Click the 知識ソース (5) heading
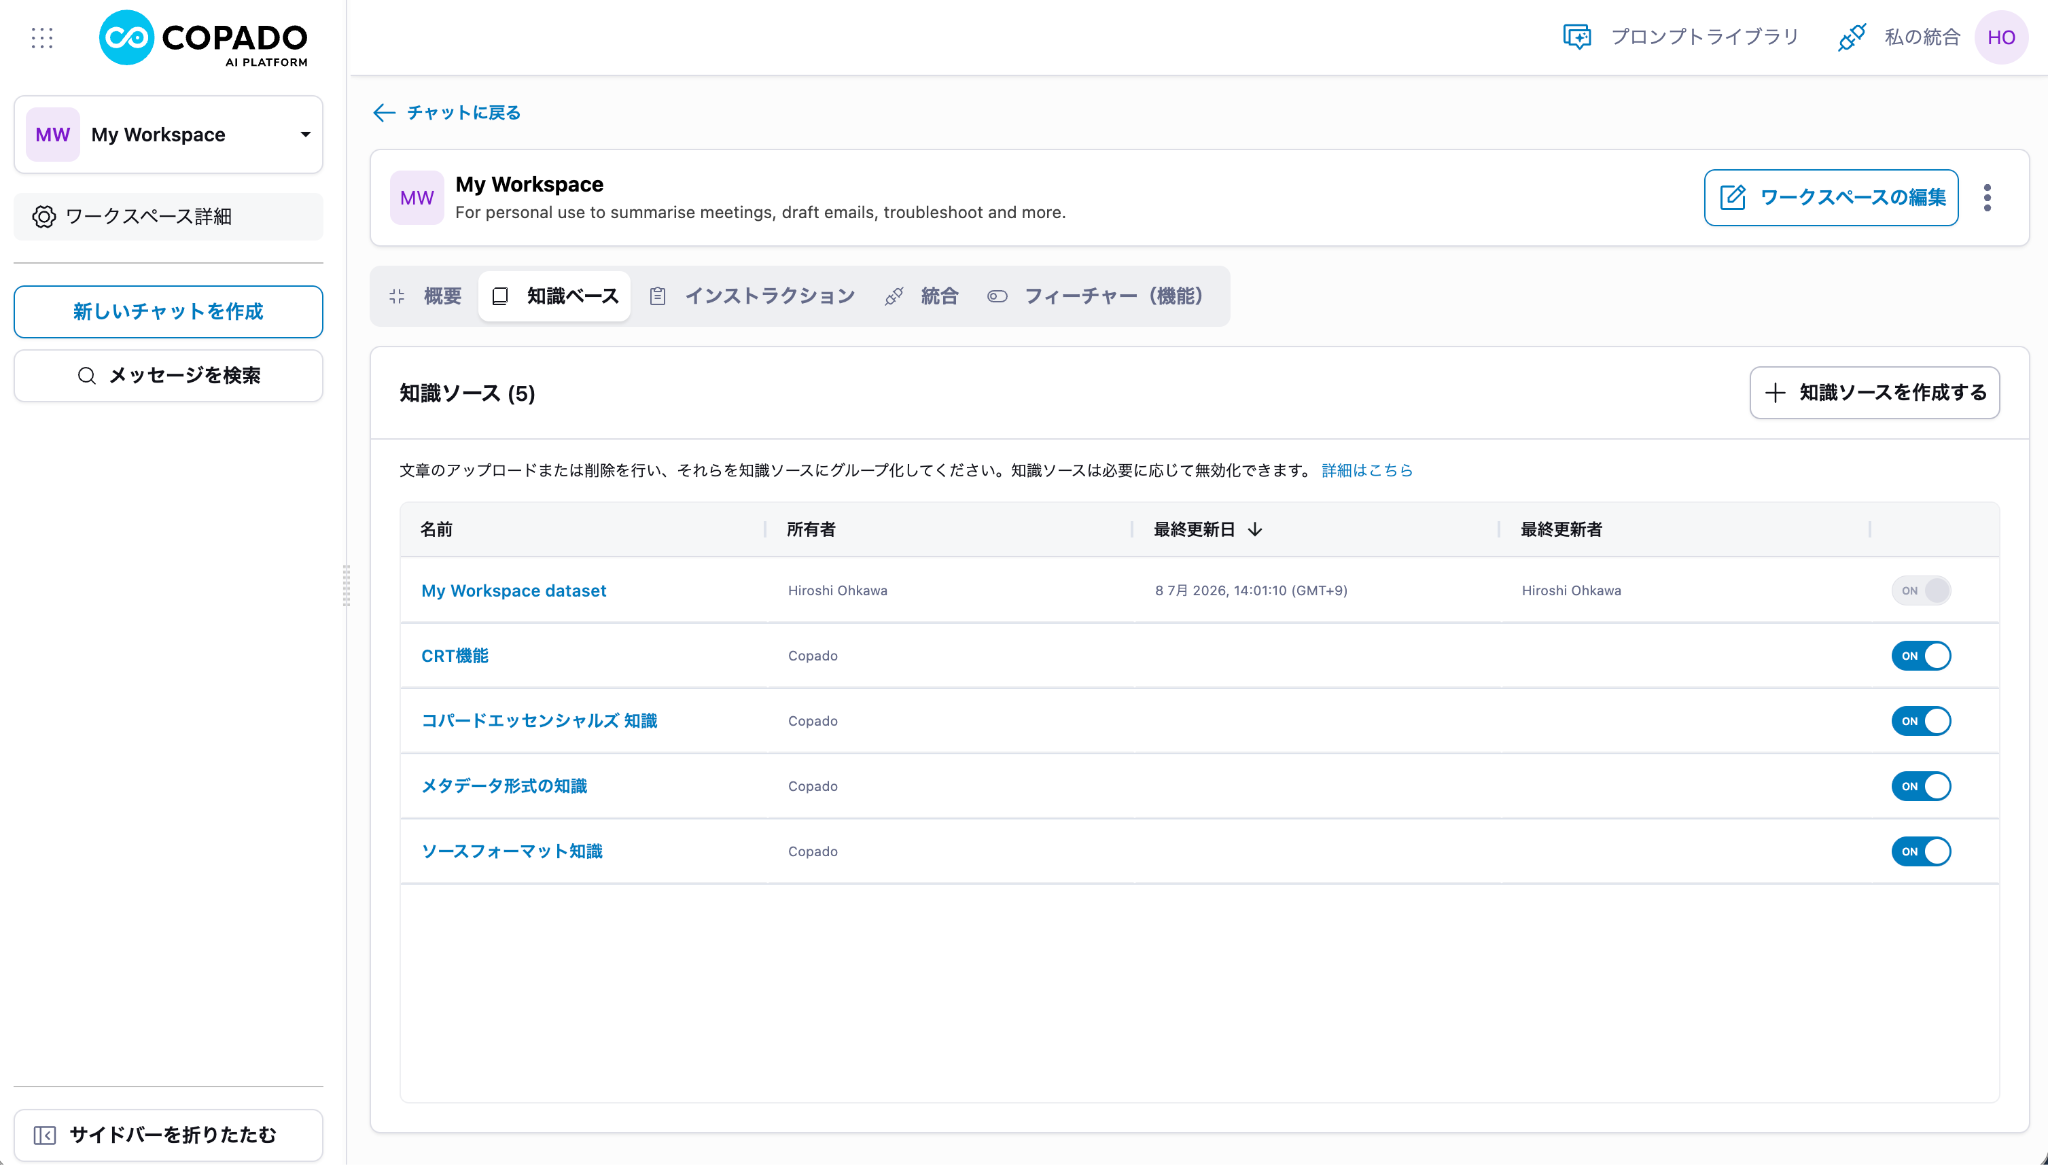The width and height of the screenshot is (2048, 1165). (467, 394)
